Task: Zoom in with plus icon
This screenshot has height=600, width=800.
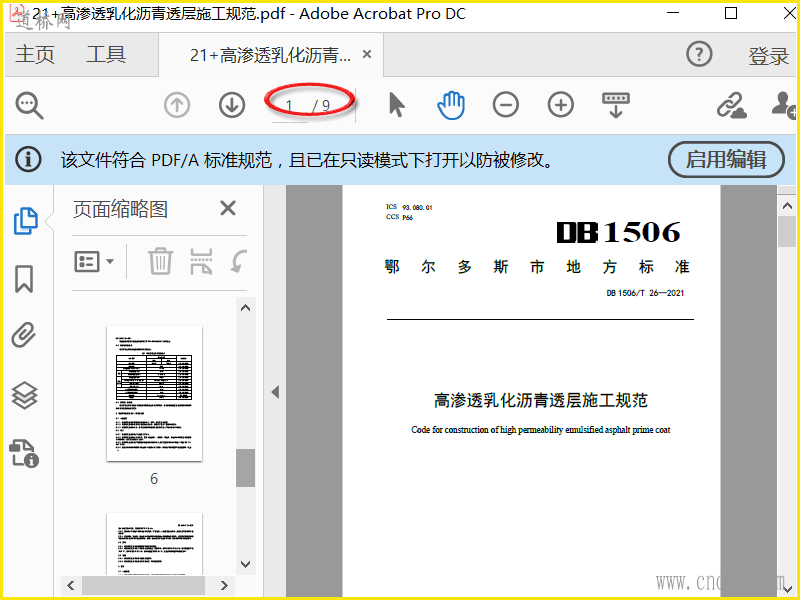Action: pos(561,105)
